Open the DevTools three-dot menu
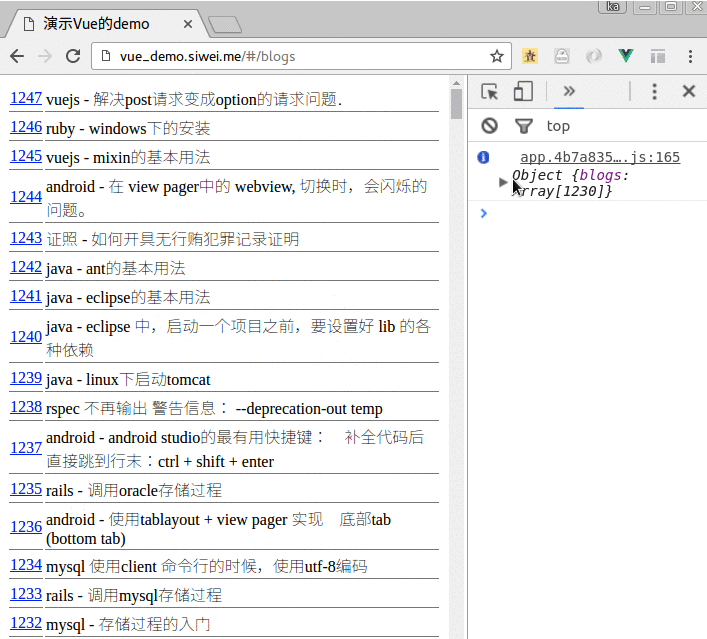This screenshot has width=707, height=639. (654, 92)
